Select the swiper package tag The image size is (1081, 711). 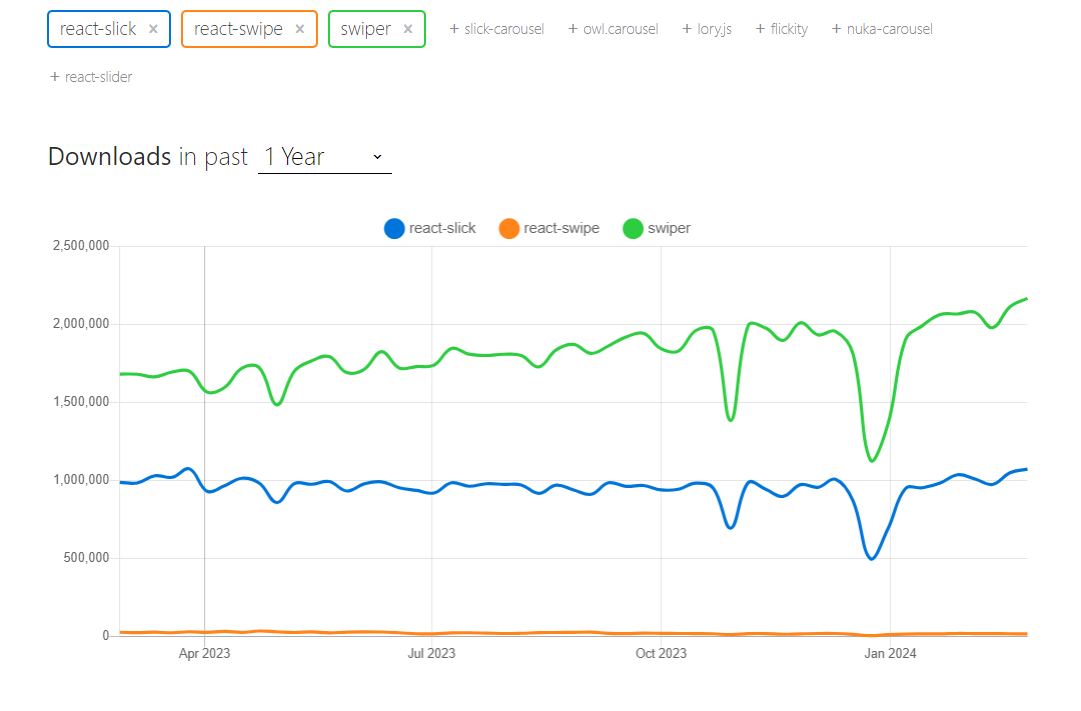coord(377,29)
